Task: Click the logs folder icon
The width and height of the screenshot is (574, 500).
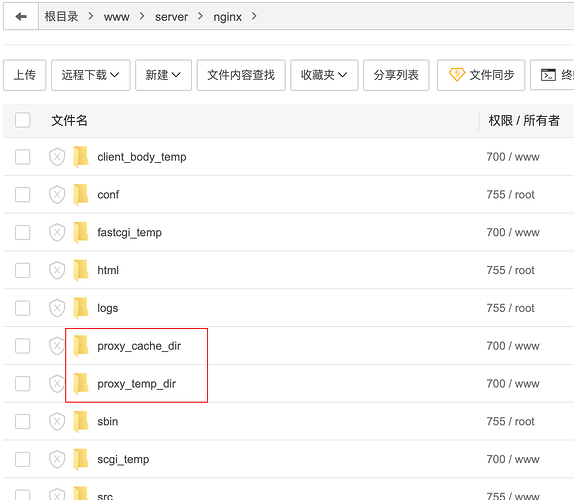Action: pos(81,308)
